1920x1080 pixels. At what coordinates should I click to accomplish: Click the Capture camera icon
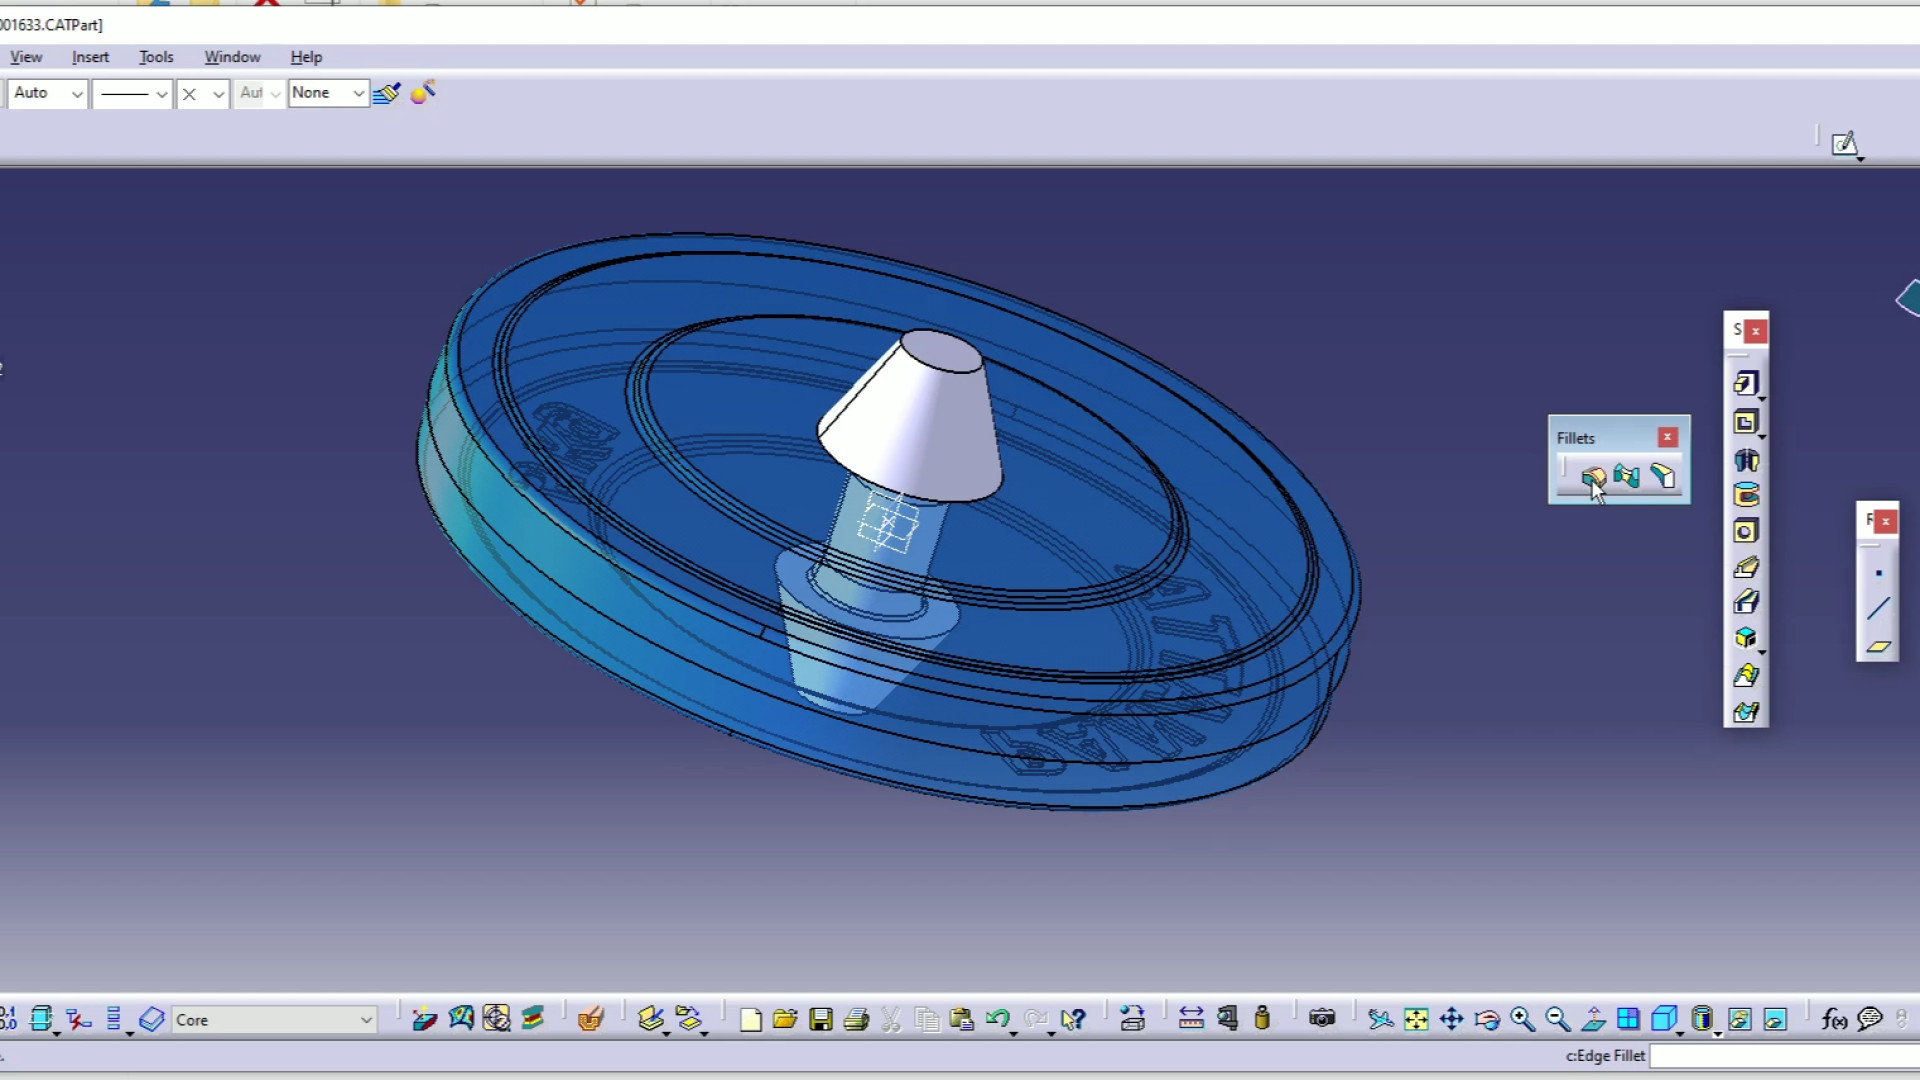click(x=1322, y=1019)
